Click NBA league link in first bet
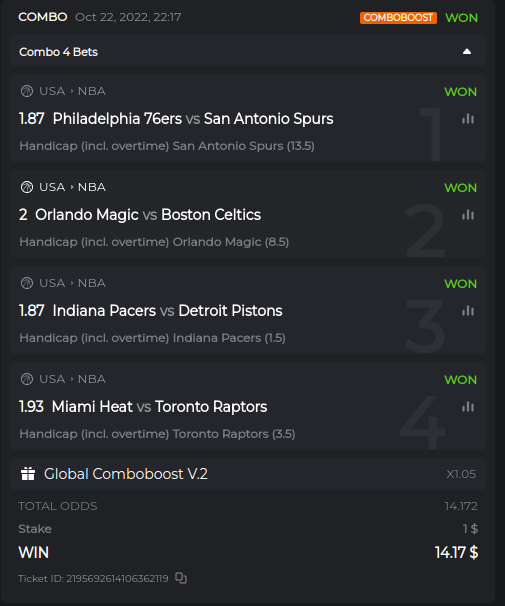505x606 pixels. coord(92,91)
